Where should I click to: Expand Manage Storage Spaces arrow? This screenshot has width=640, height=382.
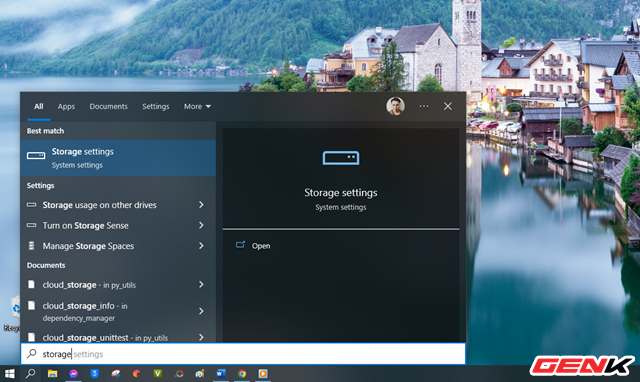click(201, 246)
